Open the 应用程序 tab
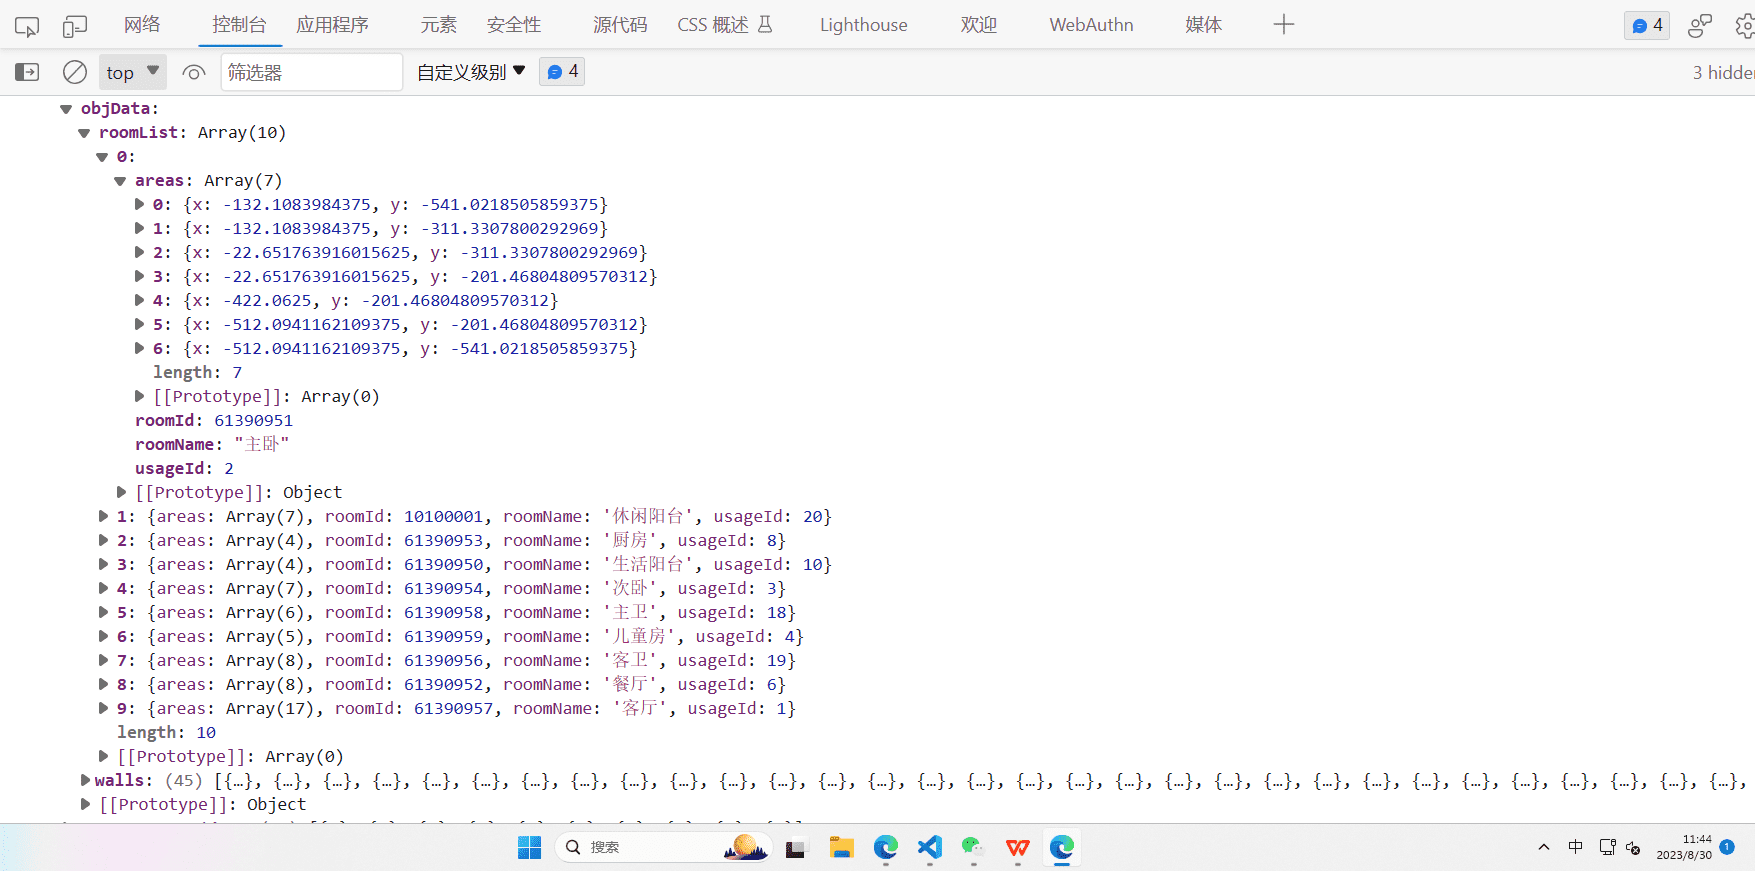This screenshot has height=871, width=1755. coord(332,25)
